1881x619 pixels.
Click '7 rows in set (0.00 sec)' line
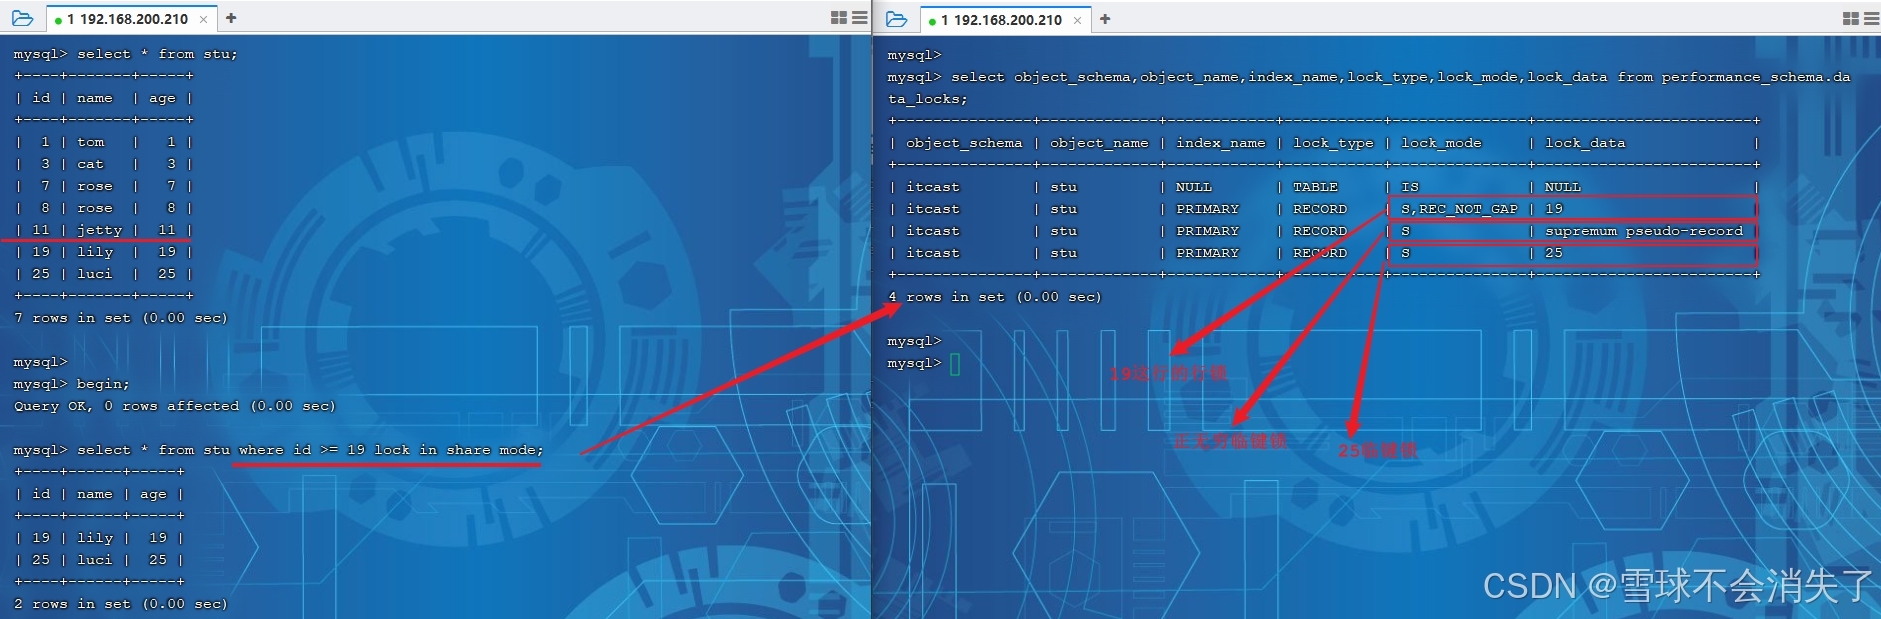point(121,318)
